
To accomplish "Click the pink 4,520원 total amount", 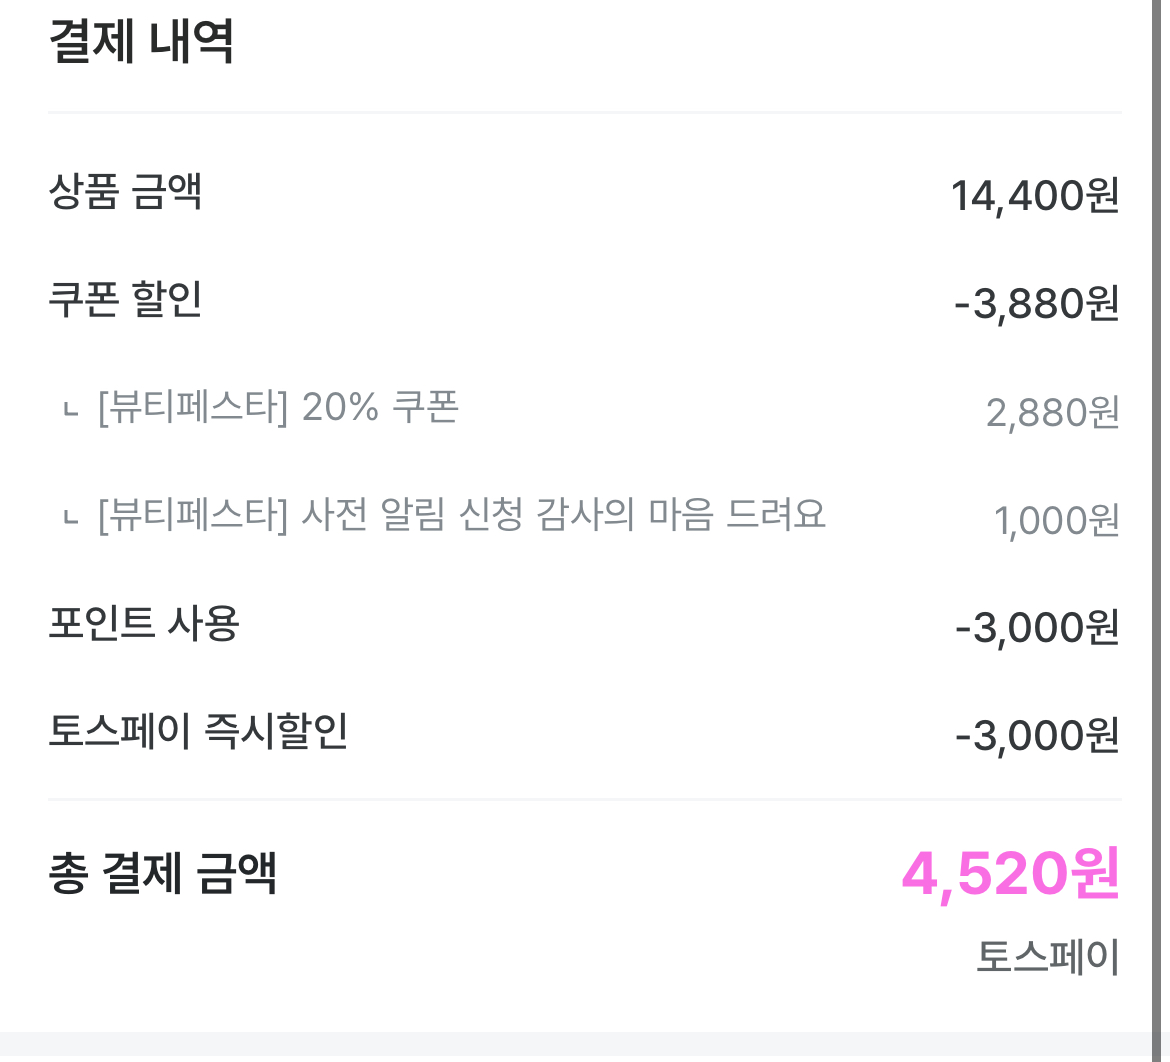I will click(x=1010, y=875).
